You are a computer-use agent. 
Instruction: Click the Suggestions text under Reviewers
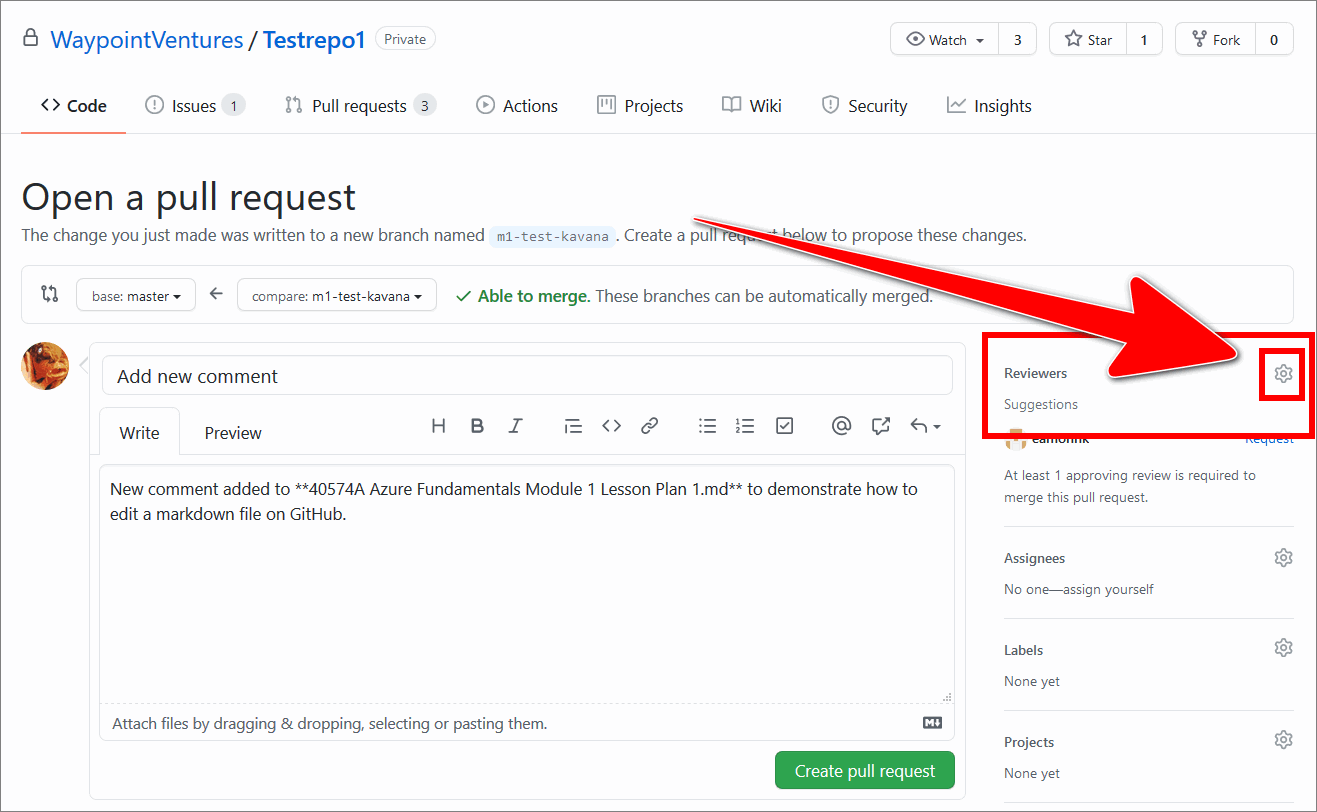(x=1041, y=404)
